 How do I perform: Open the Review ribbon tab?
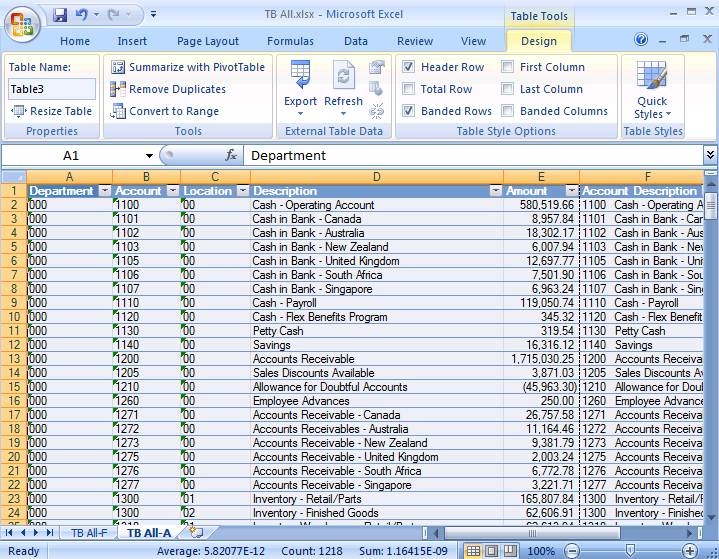tap(415, 41)
